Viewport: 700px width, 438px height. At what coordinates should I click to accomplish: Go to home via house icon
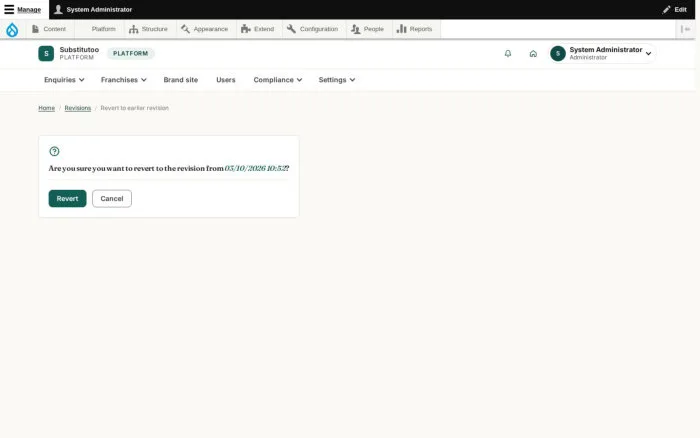(x=533, y=54)
